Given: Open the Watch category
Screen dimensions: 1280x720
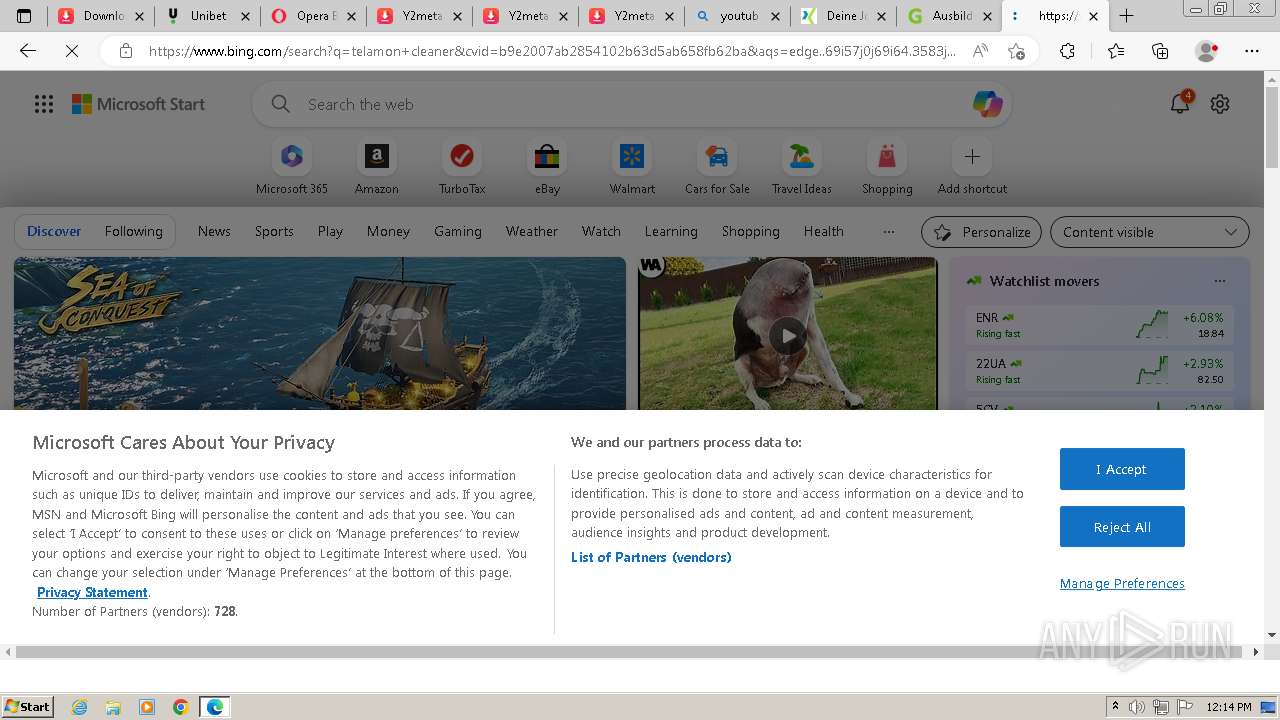Looking at the screenshot, I should 601,231.
